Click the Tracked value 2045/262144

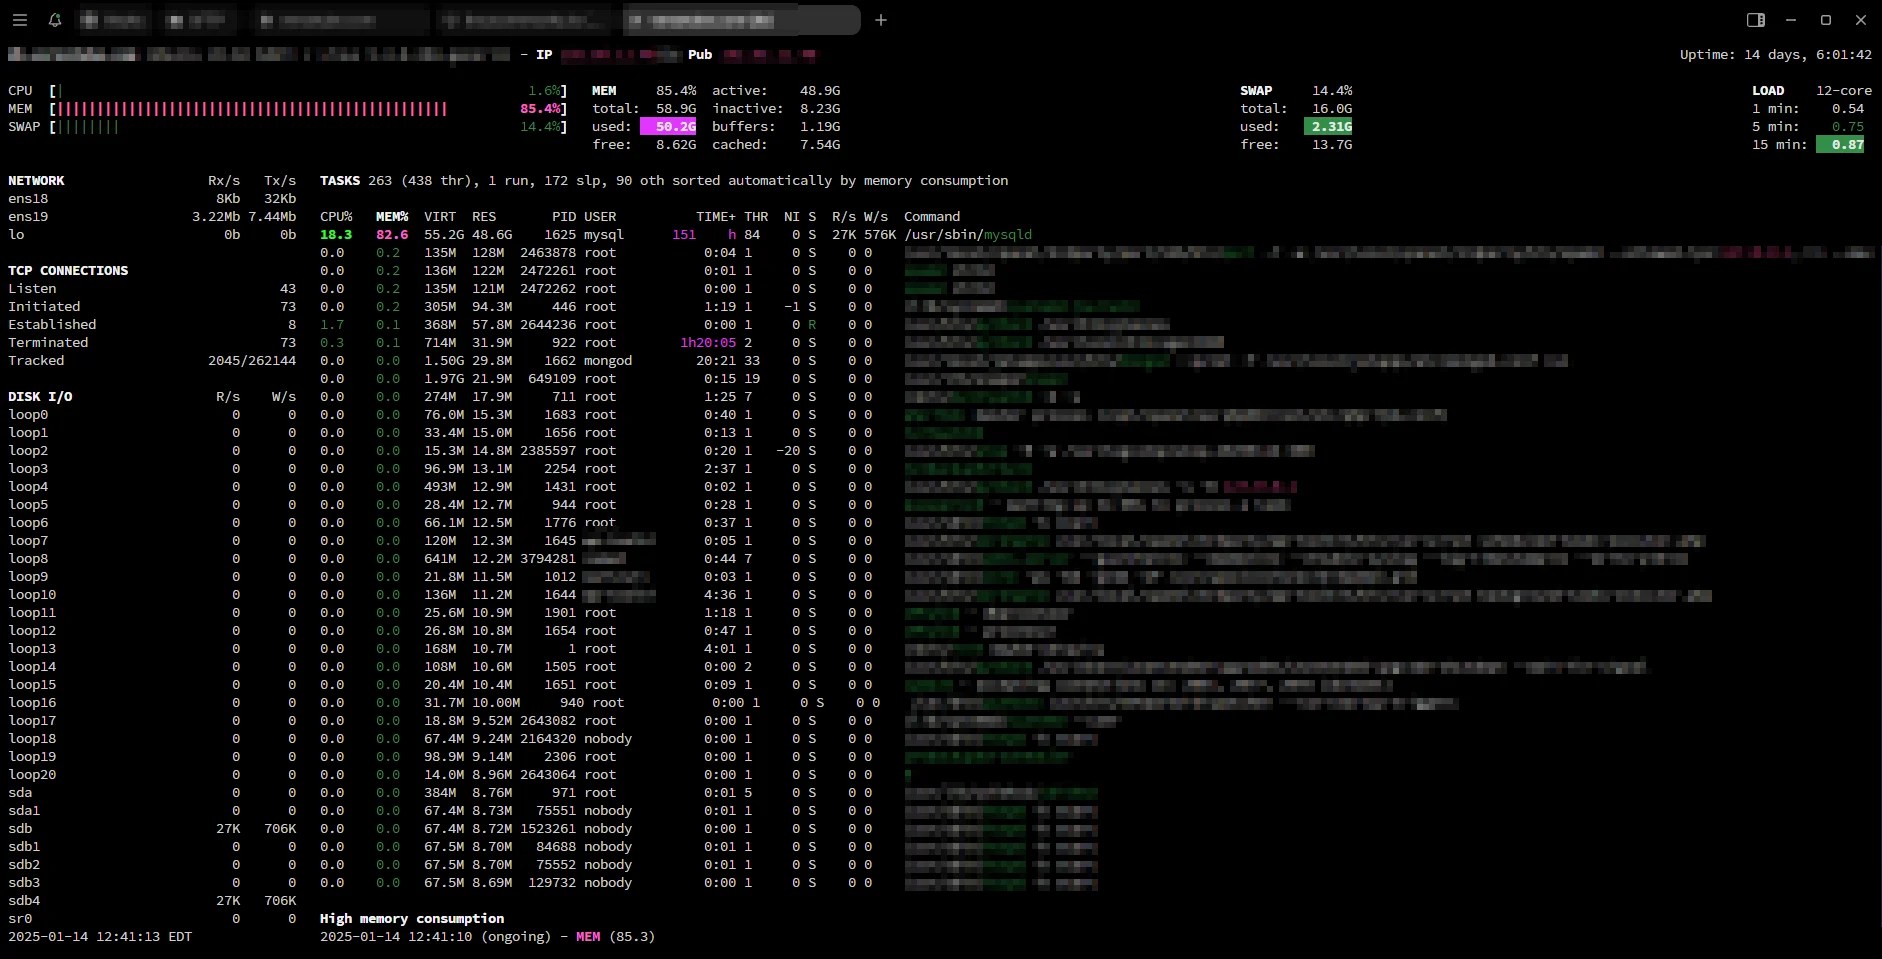tap(252, 361)
